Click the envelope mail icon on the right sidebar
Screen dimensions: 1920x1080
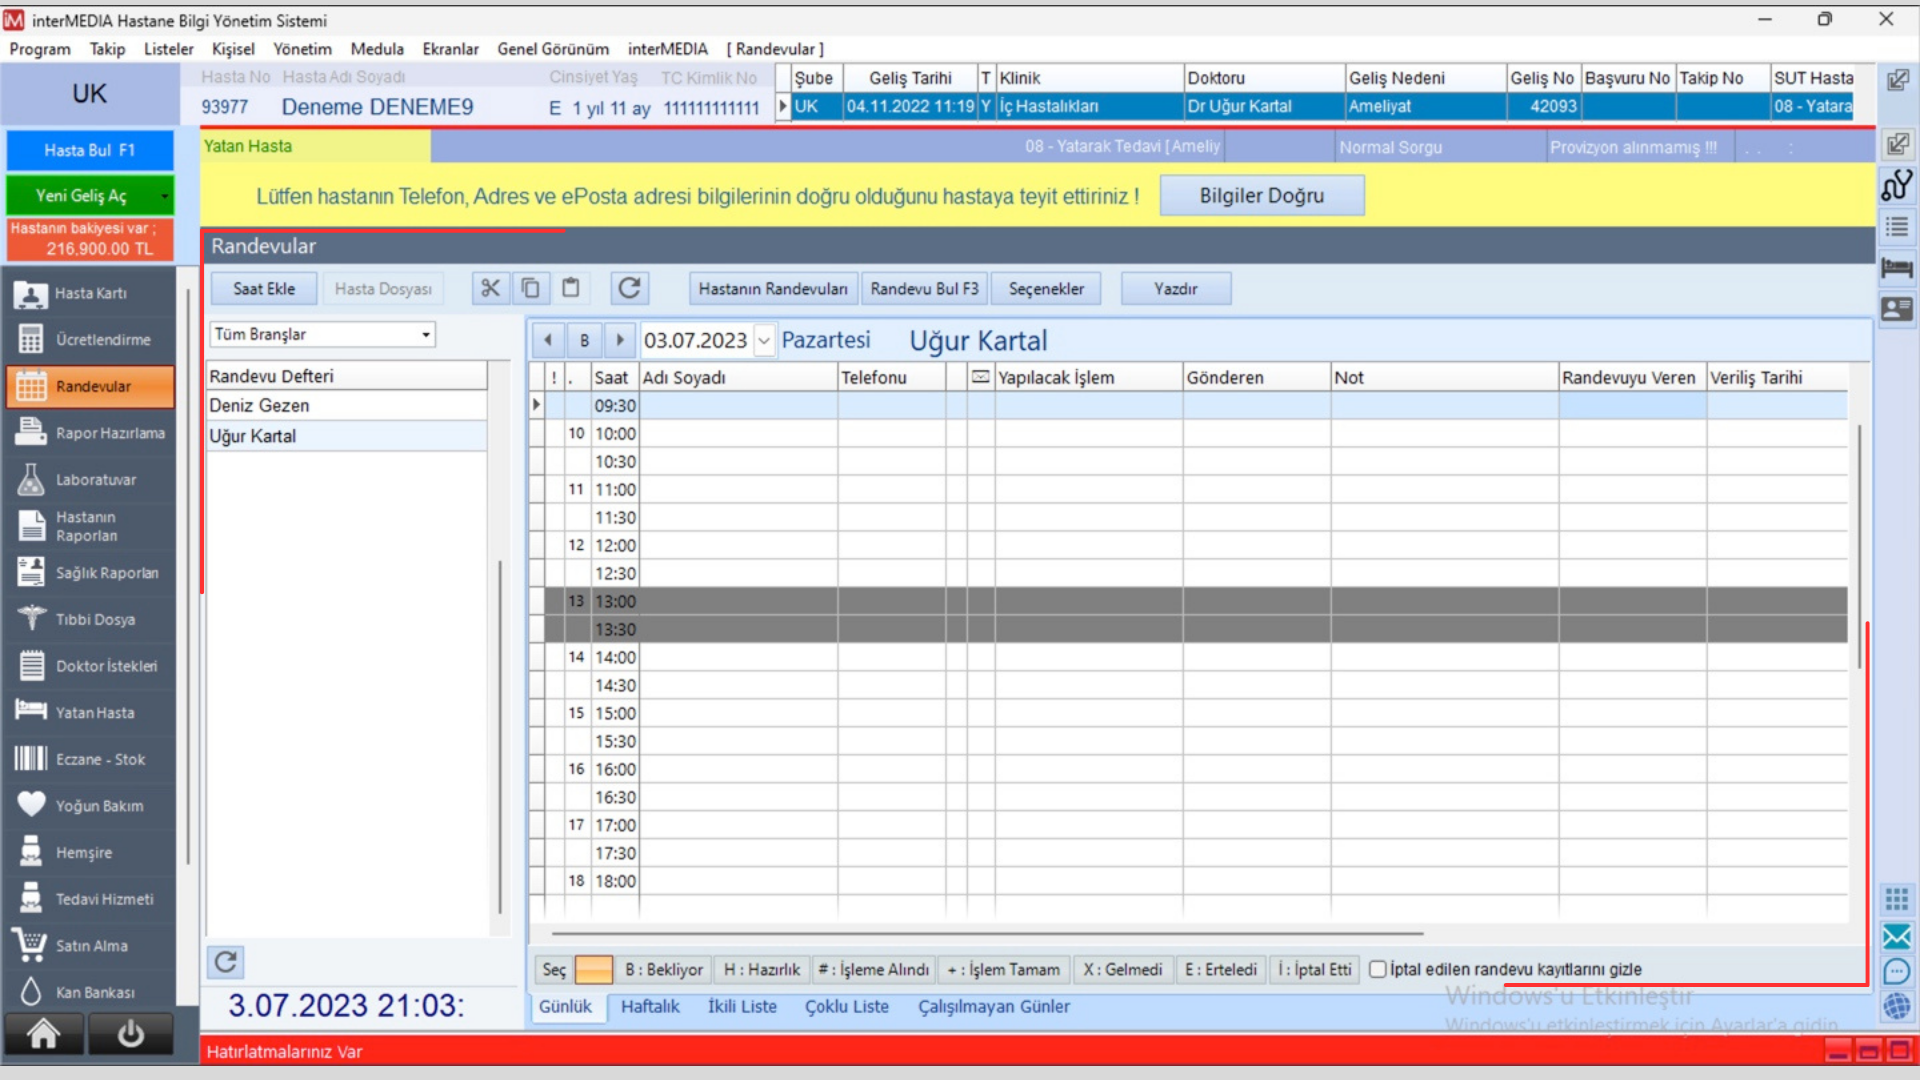point(1896,937)
